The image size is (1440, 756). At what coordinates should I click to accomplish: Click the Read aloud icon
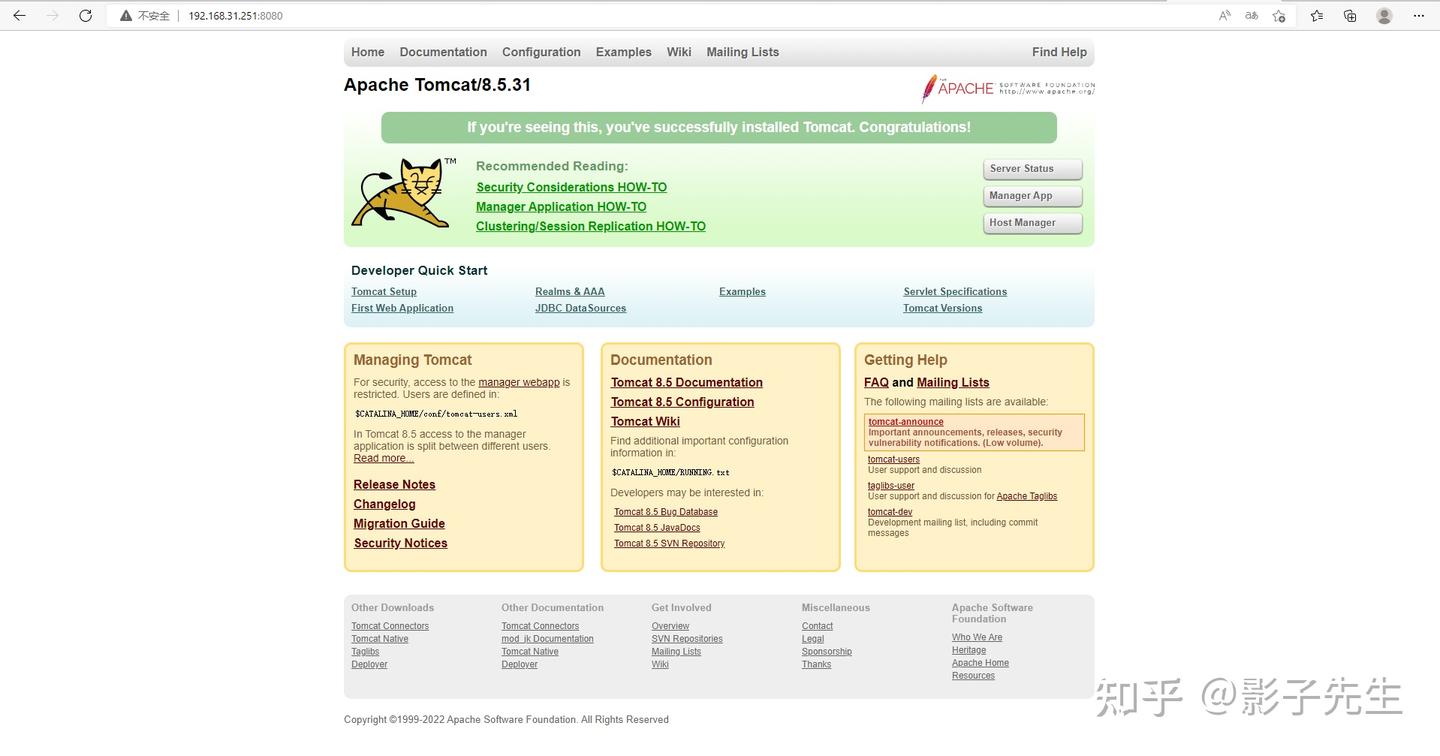[1223, 15]
